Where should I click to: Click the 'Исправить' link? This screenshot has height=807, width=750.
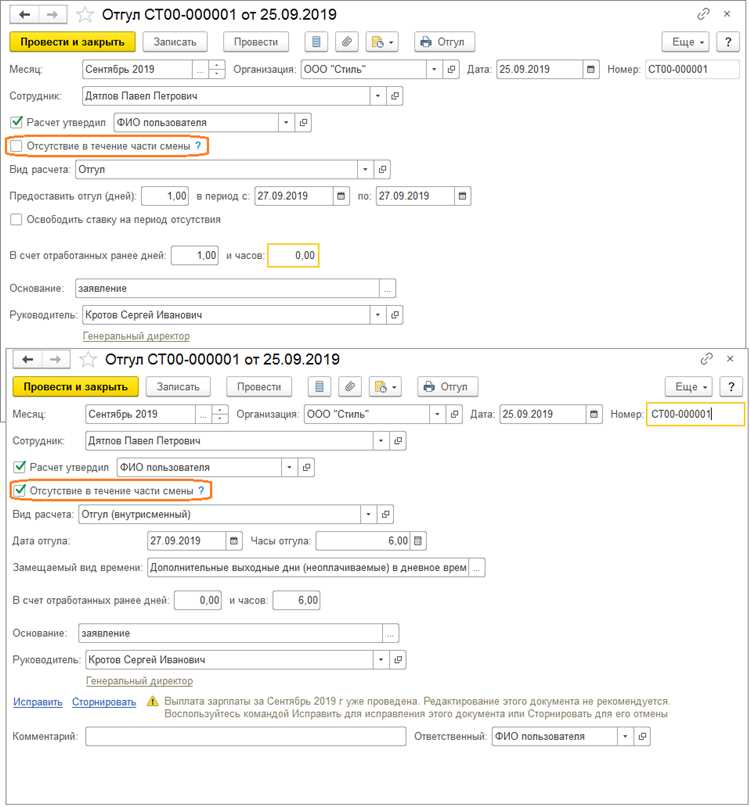click(37, 702)
